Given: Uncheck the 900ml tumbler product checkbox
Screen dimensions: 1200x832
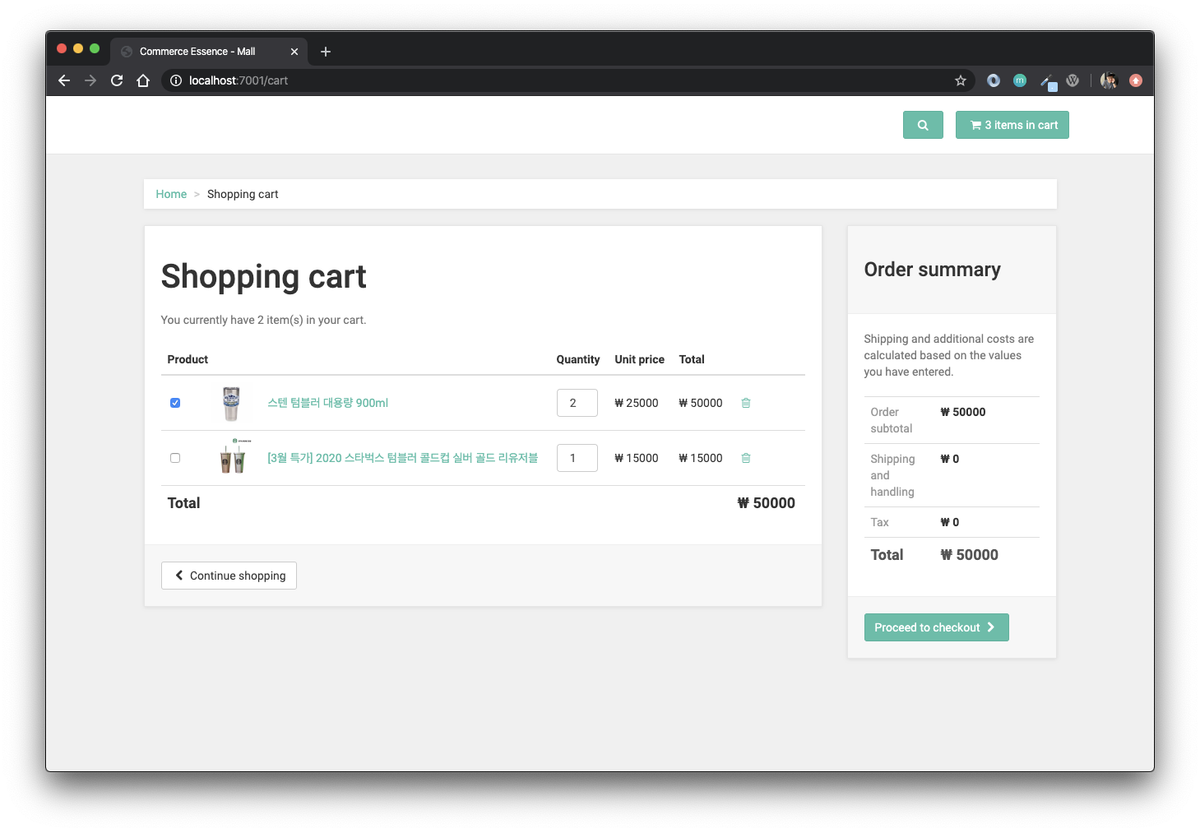Looking at the screenshot, I should tap(175, 403).
